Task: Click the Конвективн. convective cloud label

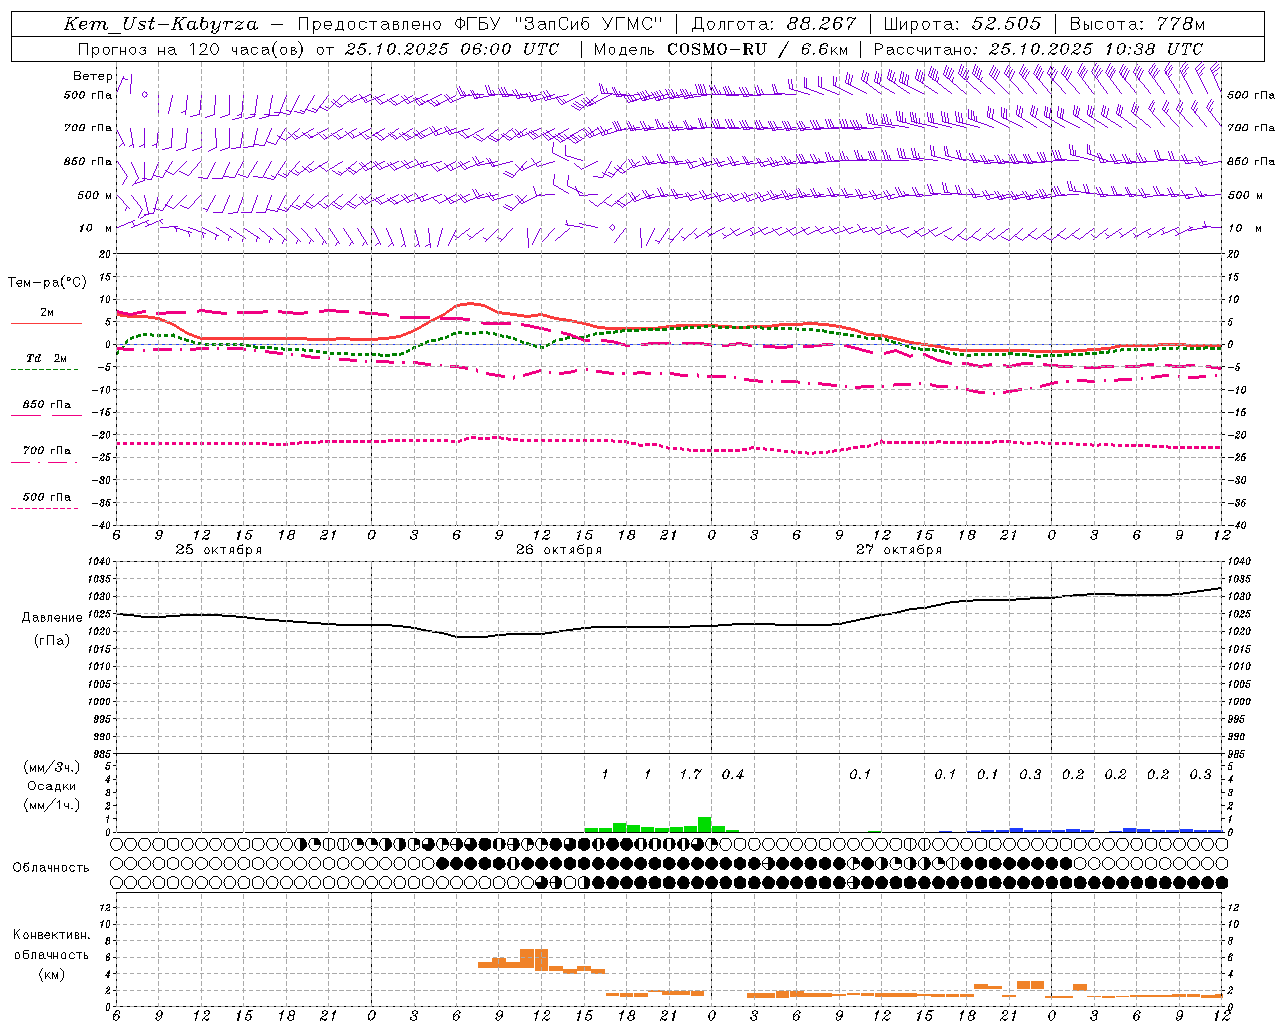Action: [51, 935]
